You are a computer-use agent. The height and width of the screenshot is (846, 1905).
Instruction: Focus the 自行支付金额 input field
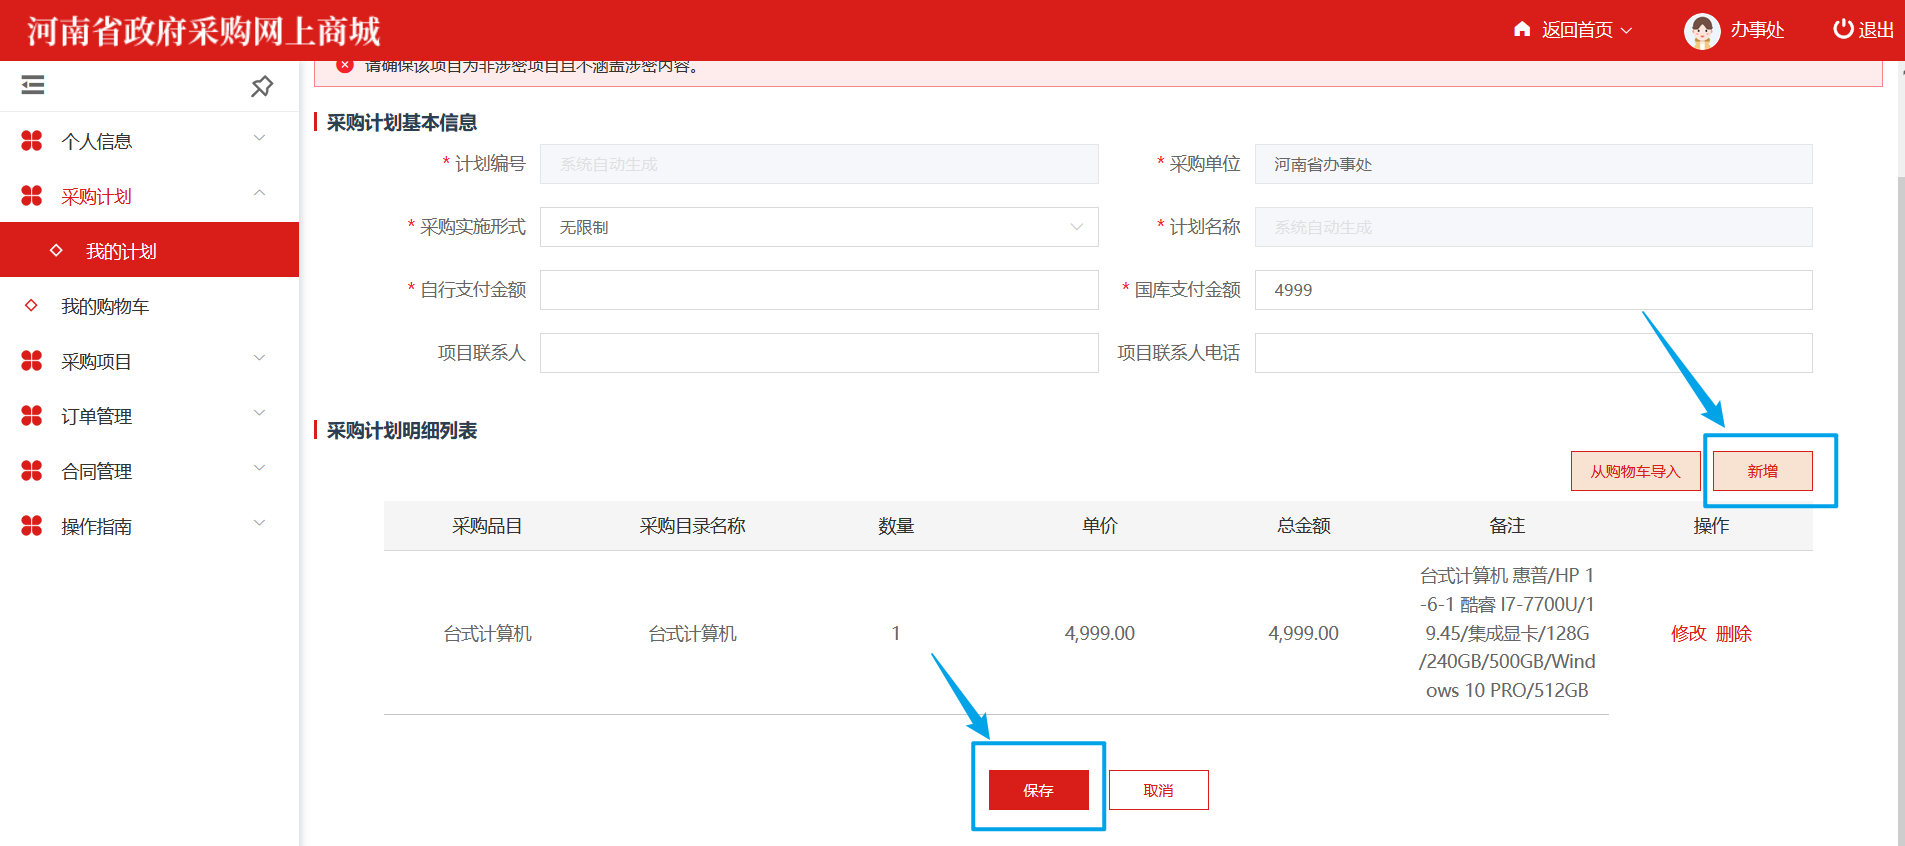tap(818, 290)
